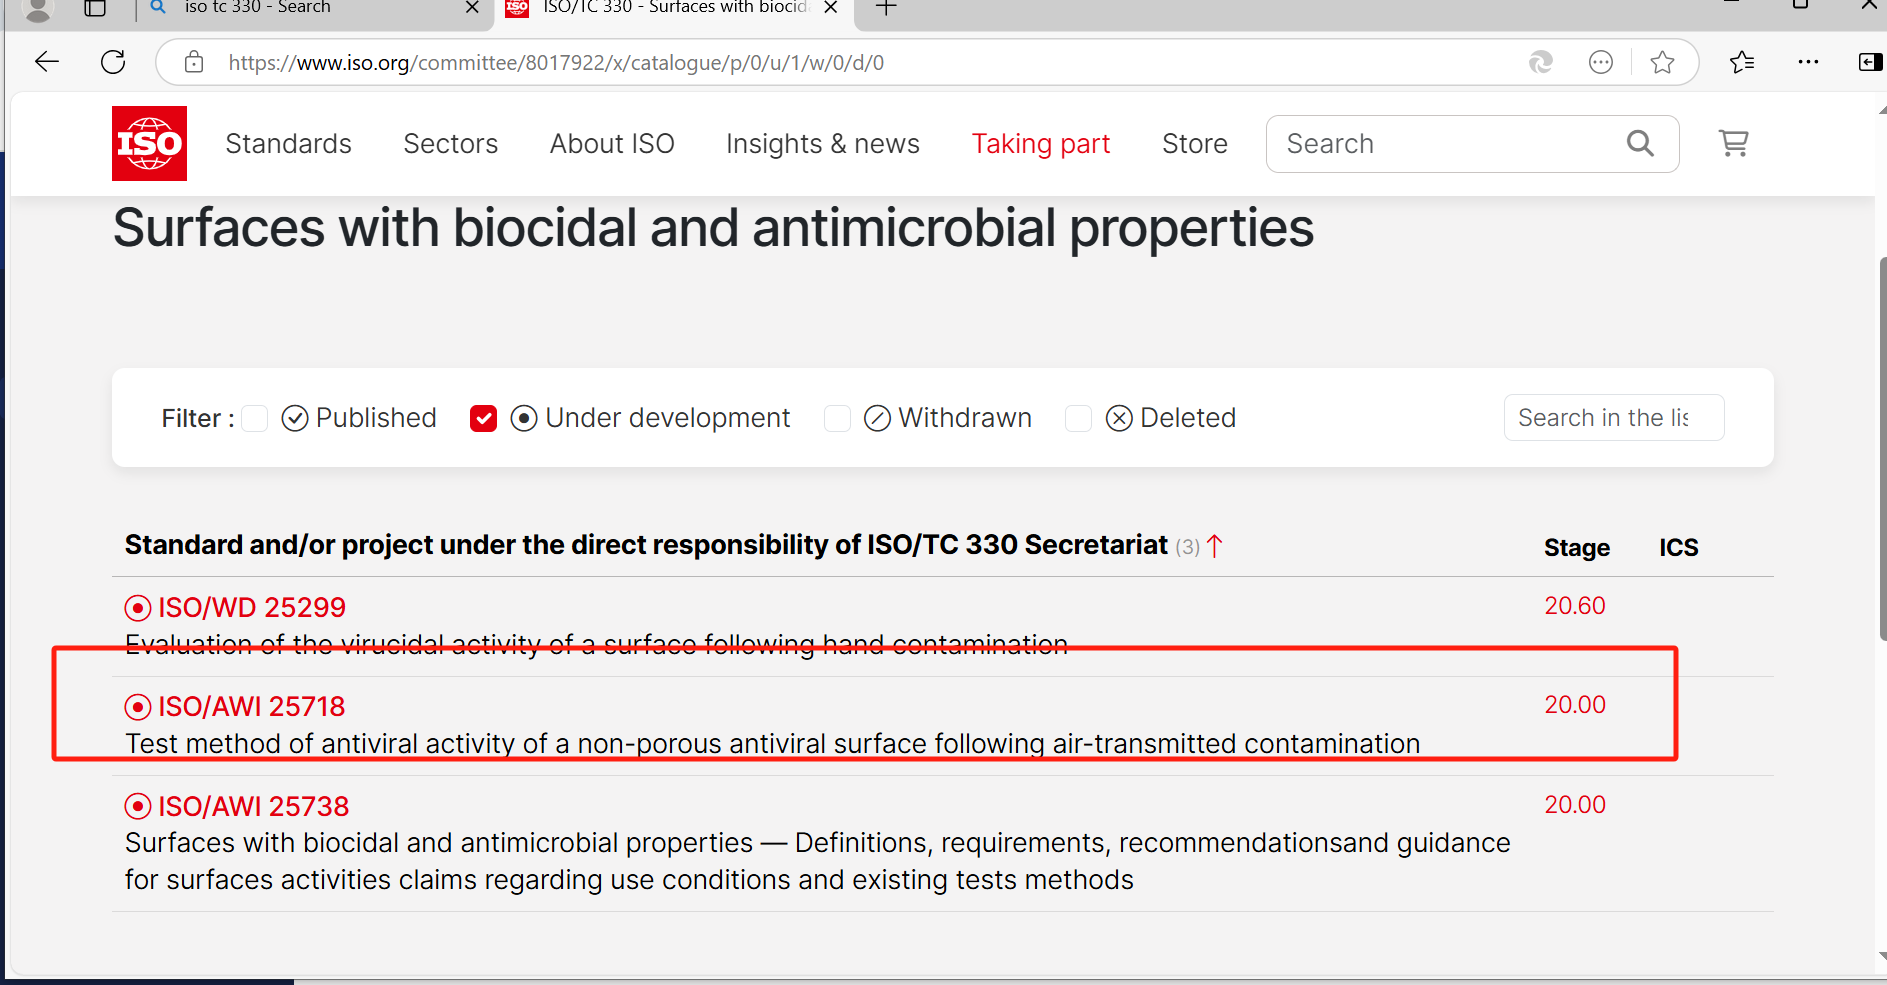The width and height of the screenshot is (1887, 985).
Task: Enable the Withdrawn filter checkbox
Action: pyautogui.click(x=837, y=418)
